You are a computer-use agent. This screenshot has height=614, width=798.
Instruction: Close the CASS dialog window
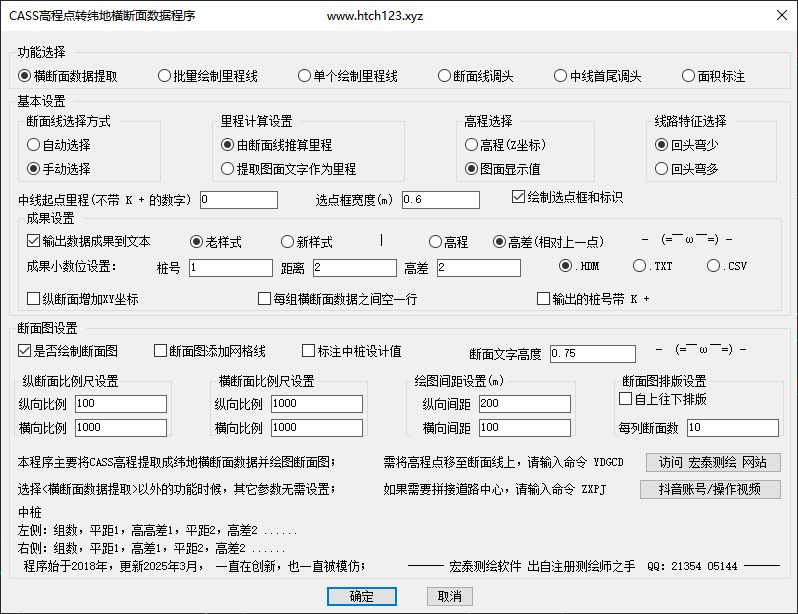coord(780,16)
